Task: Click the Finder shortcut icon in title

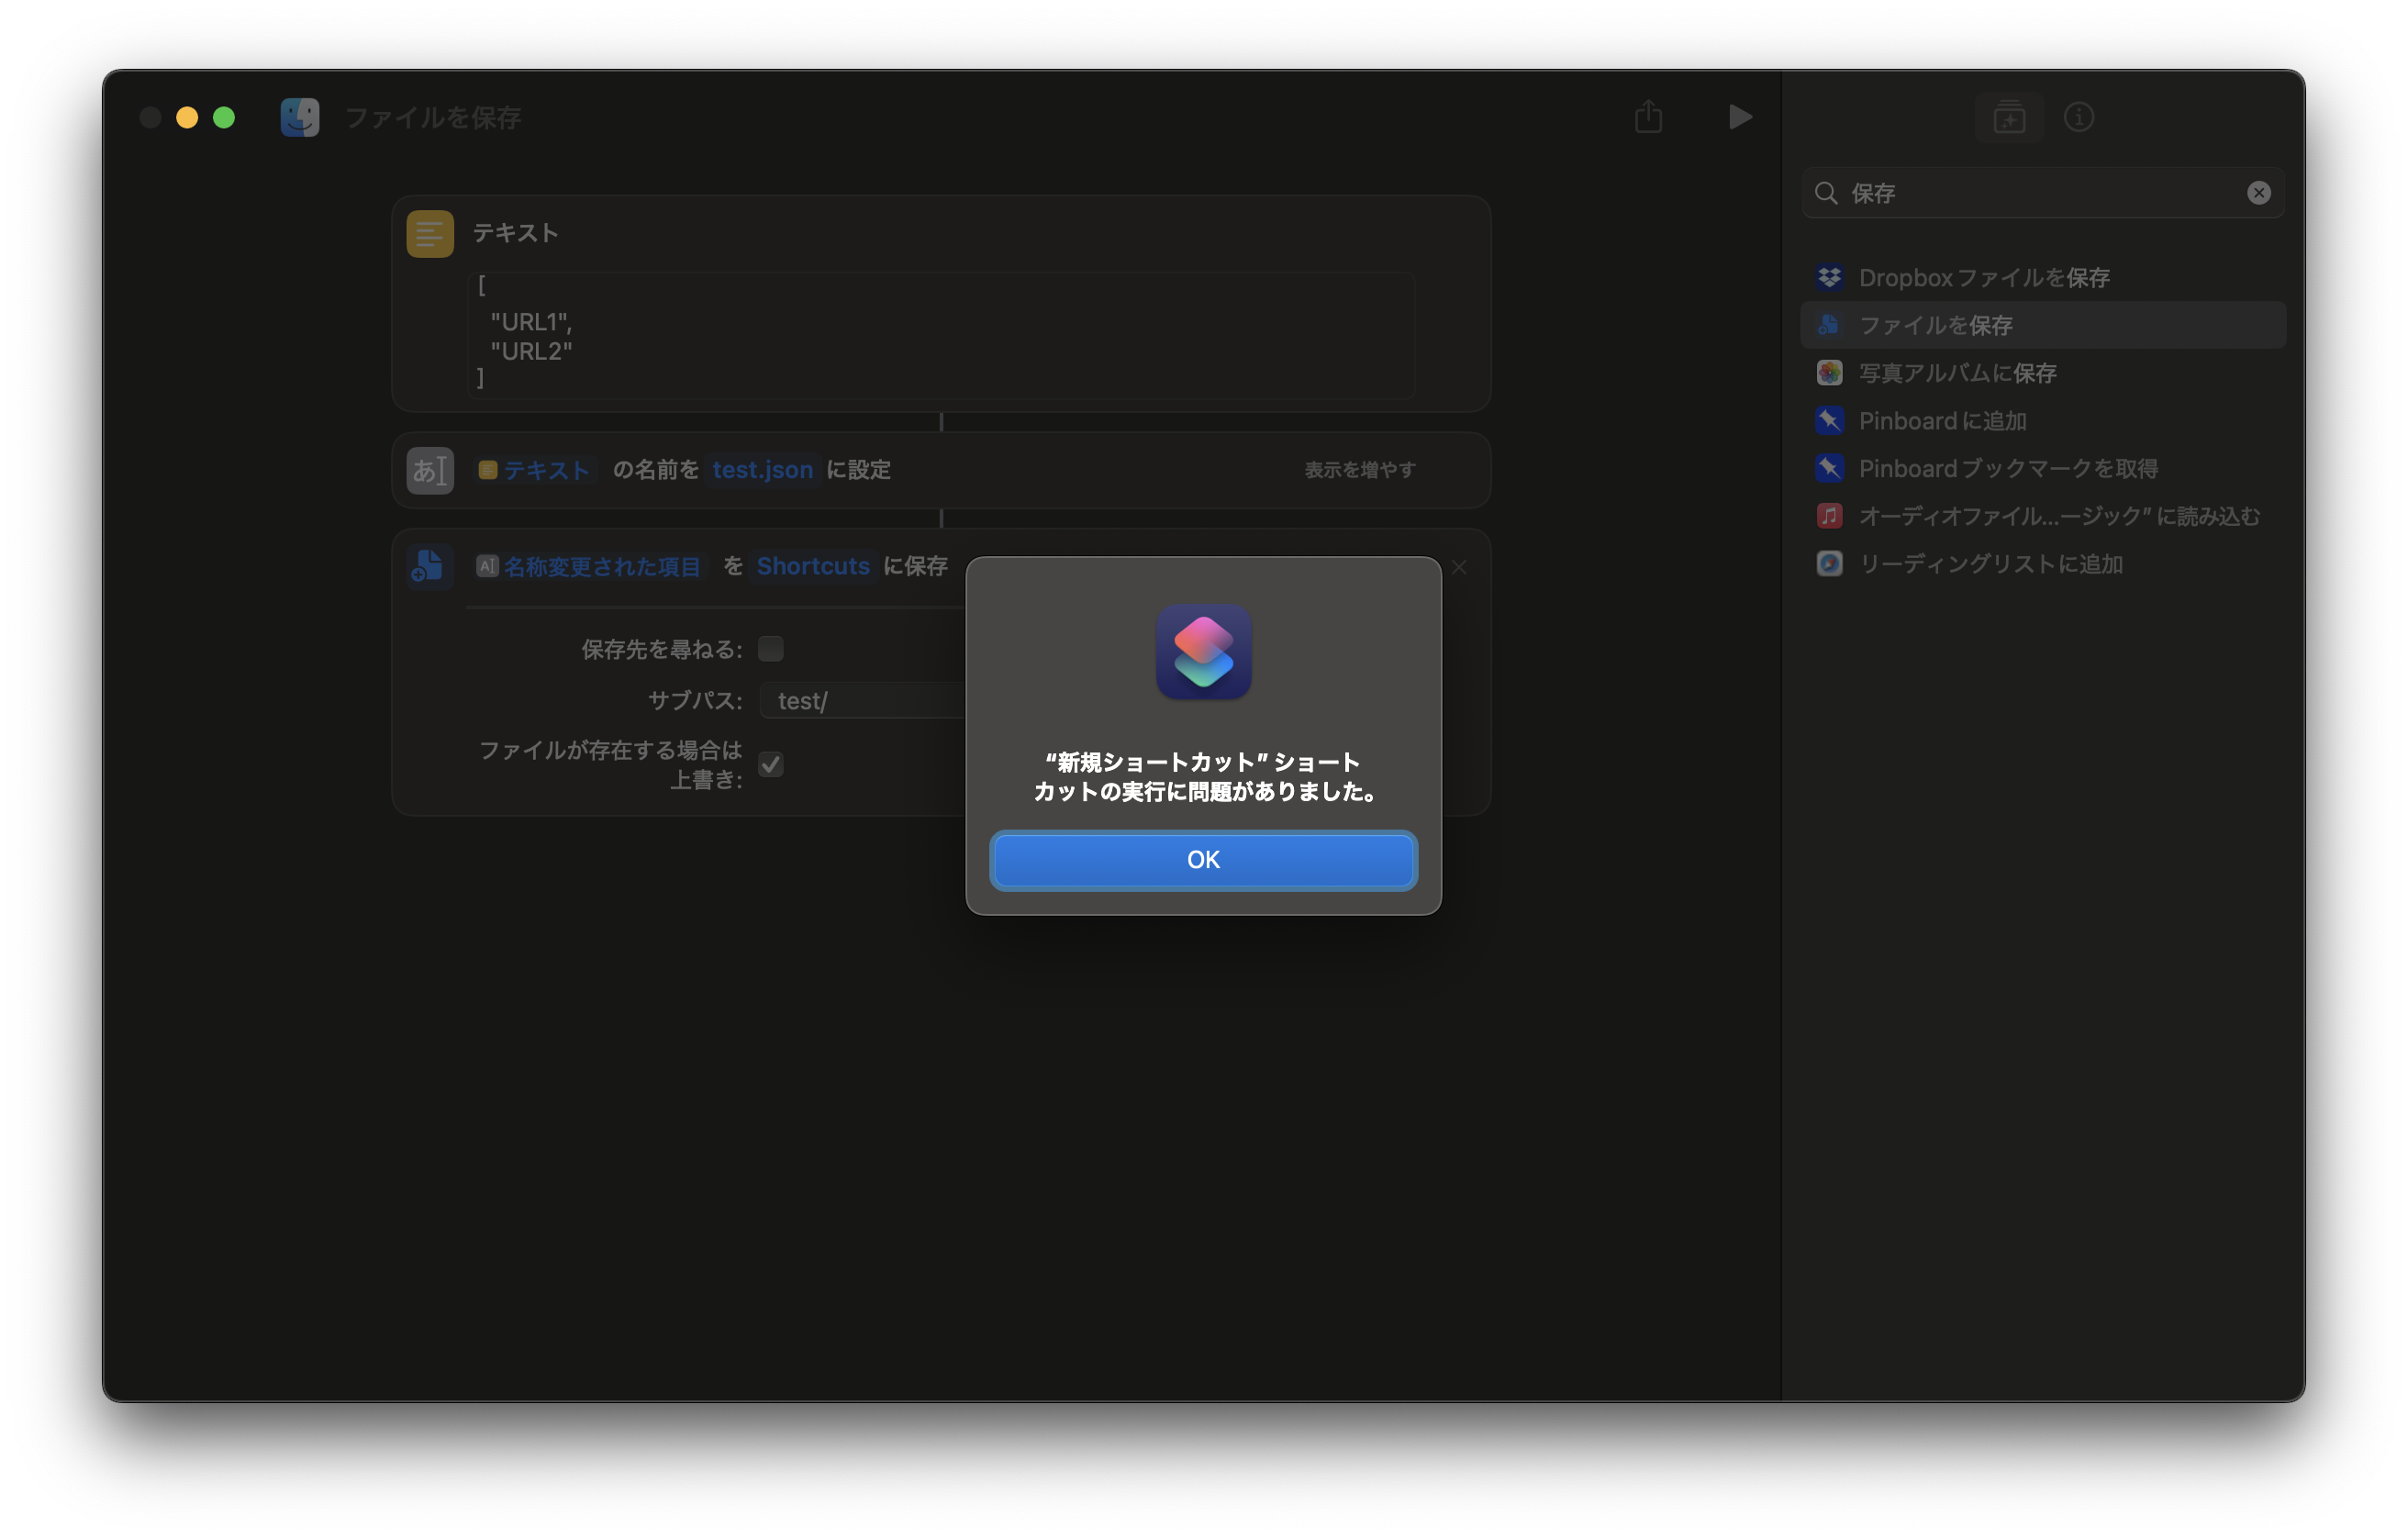Action: pos(300,118)
